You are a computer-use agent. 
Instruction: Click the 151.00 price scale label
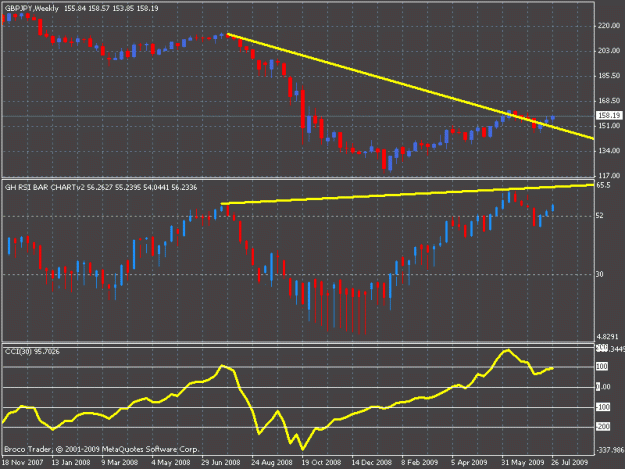click(x=609, y=126)
